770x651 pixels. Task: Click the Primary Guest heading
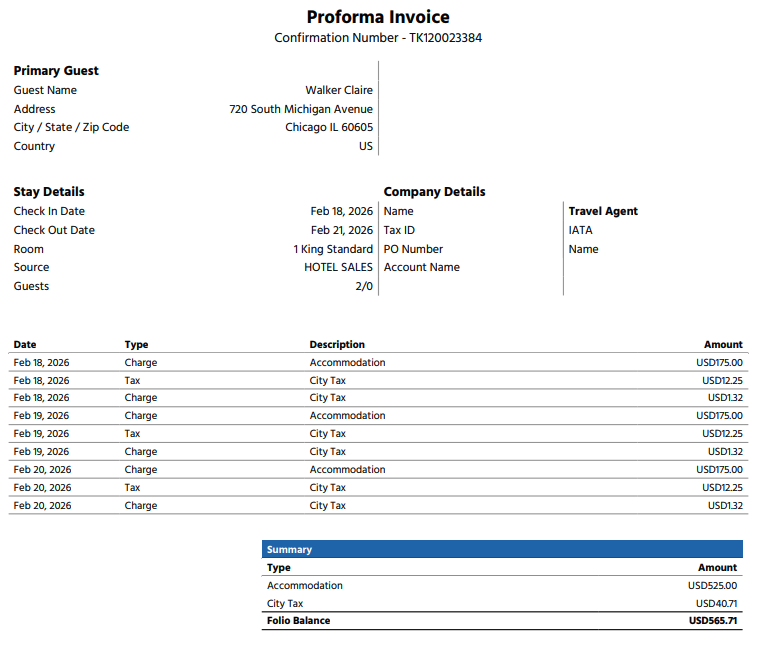(x=56, y=71)
